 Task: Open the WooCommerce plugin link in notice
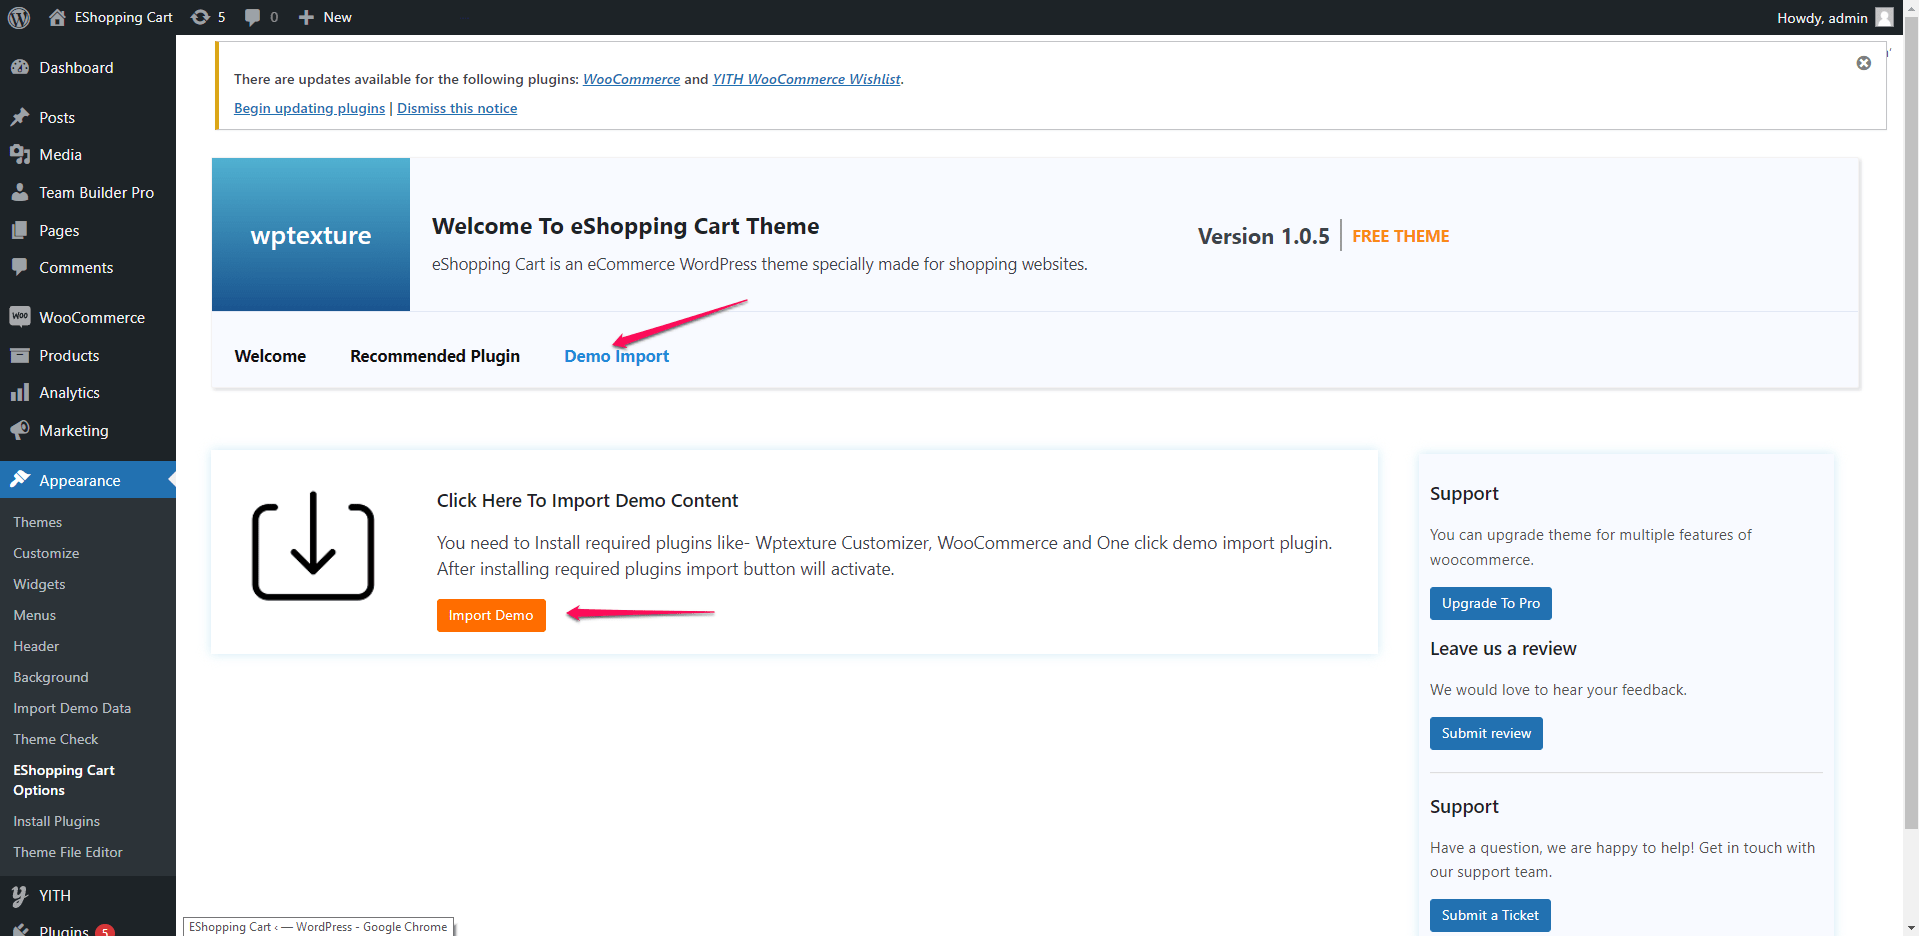[631, 79]
